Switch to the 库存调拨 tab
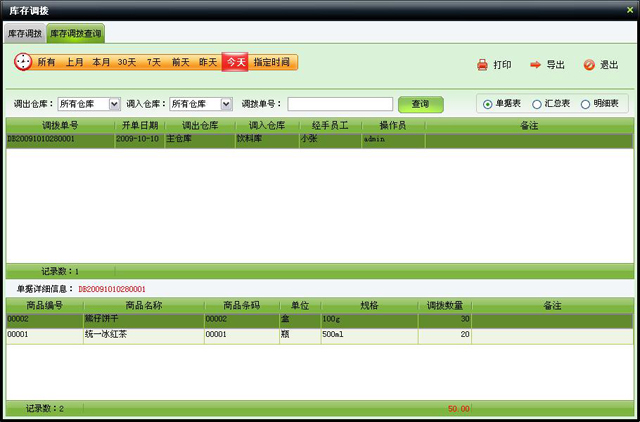 pos(24,34)
